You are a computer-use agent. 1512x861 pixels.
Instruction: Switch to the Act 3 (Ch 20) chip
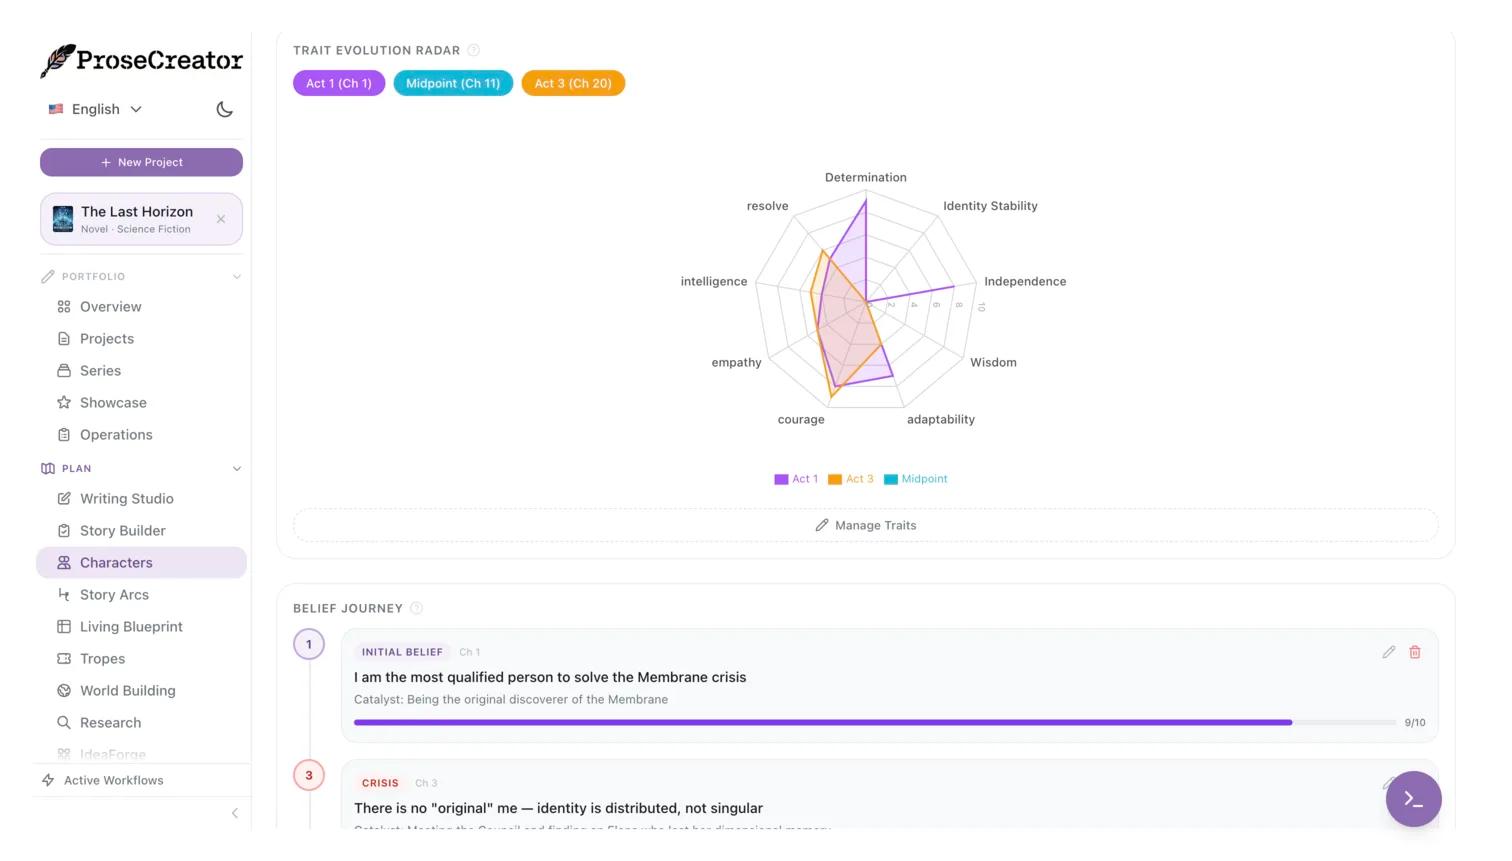click(572, 83)
